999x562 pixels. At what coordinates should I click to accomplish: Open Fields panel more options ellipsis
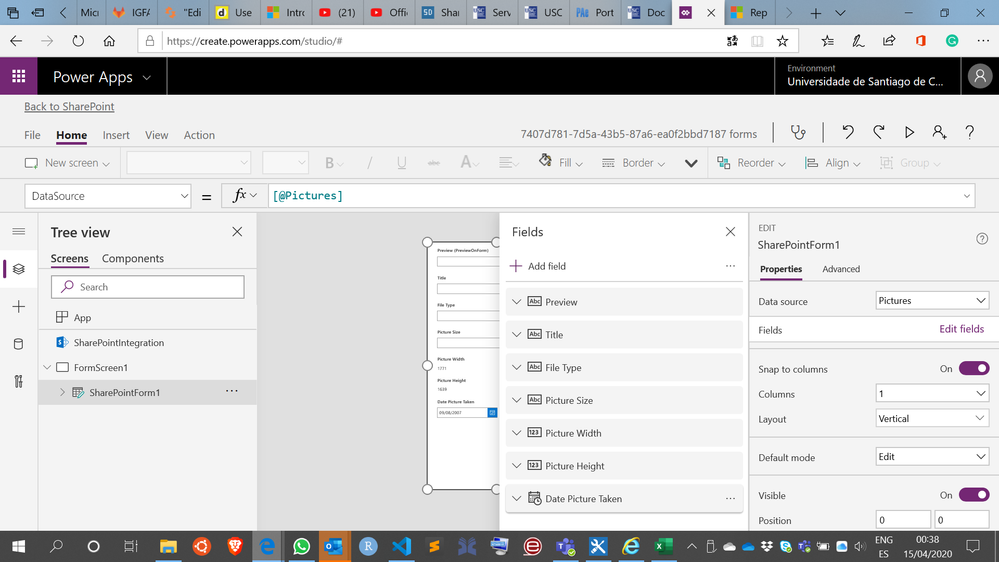coord(730,266)
